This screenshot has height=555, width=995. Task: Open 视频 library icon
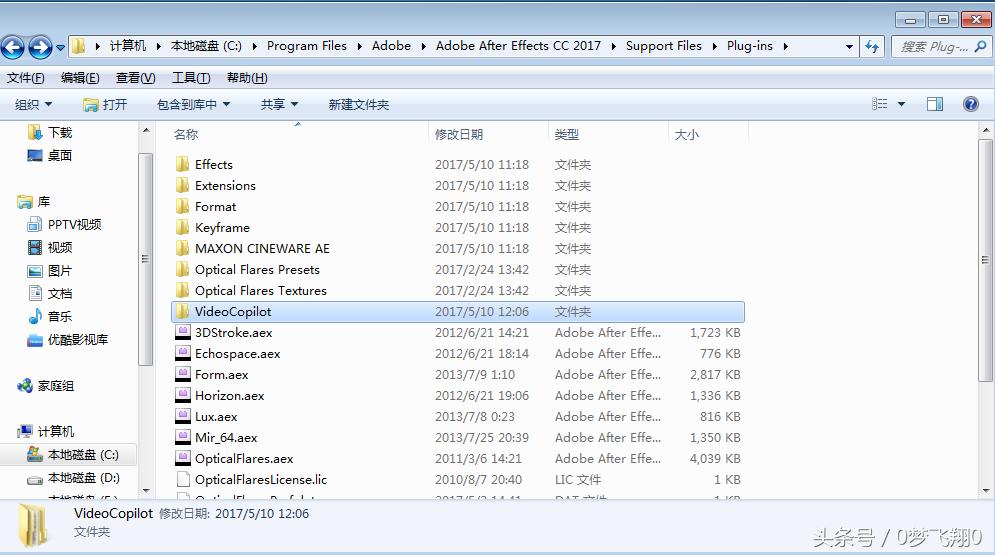coord(35,247)
